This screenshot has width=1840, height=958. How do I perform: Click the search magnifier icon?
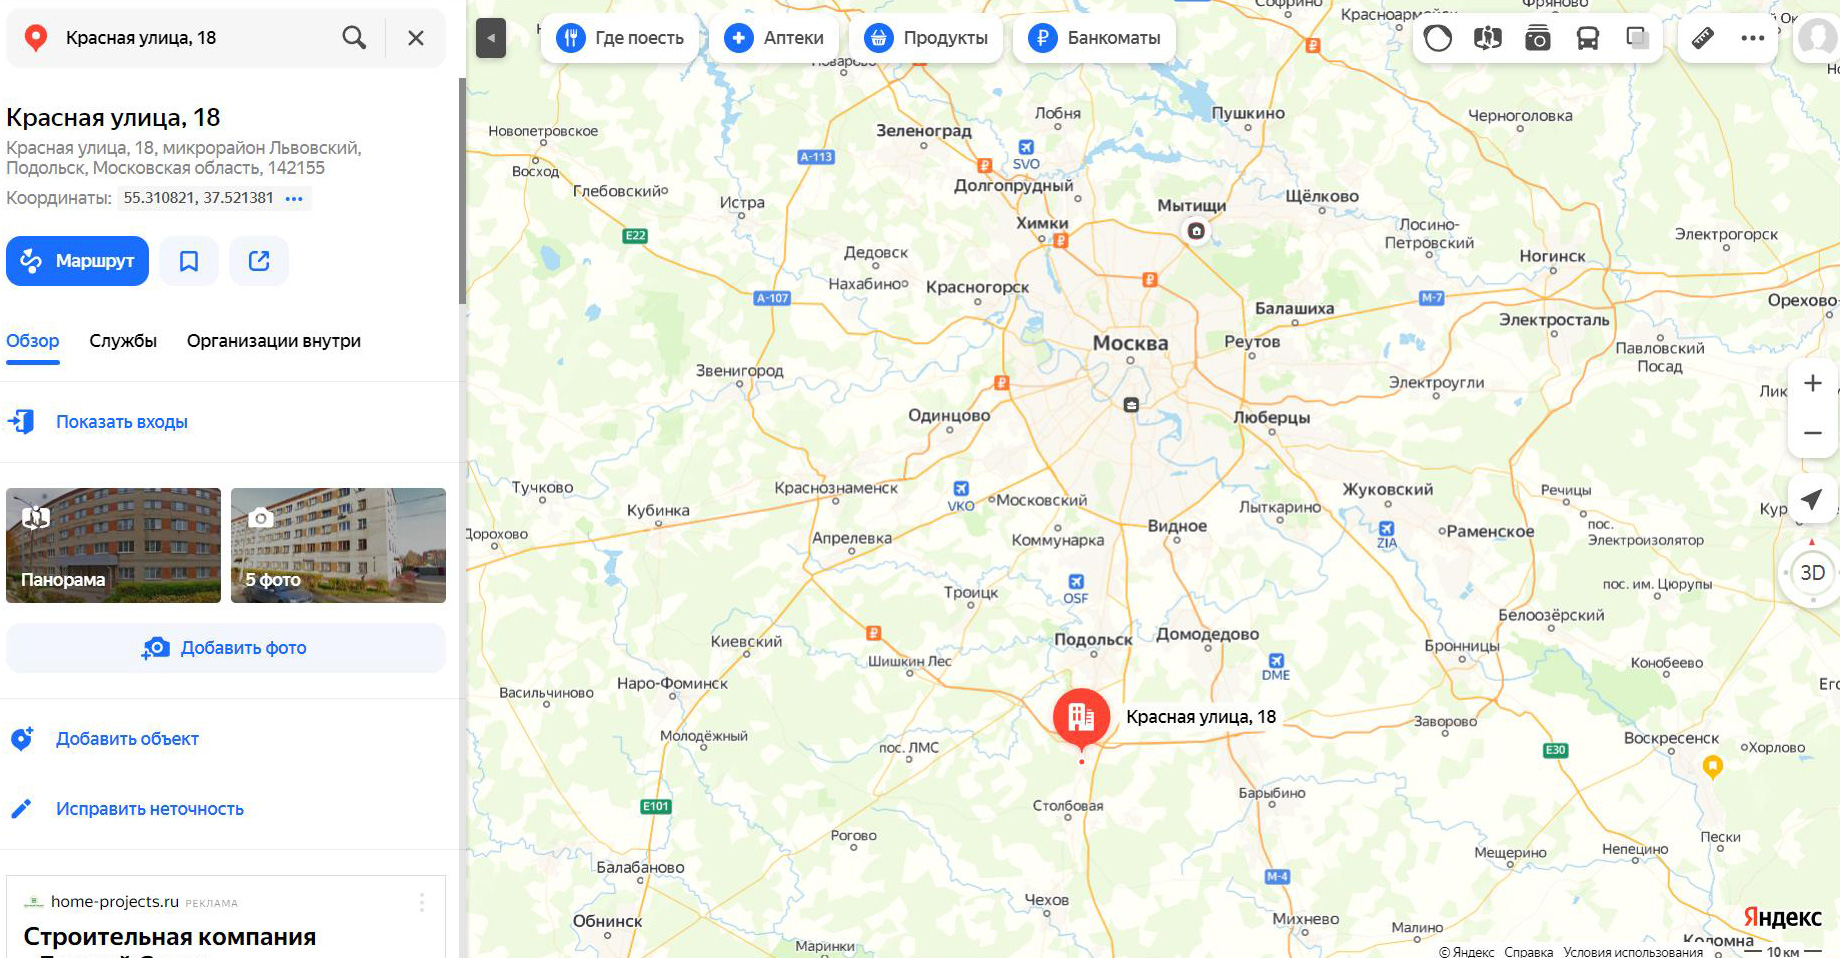point(354,38)
